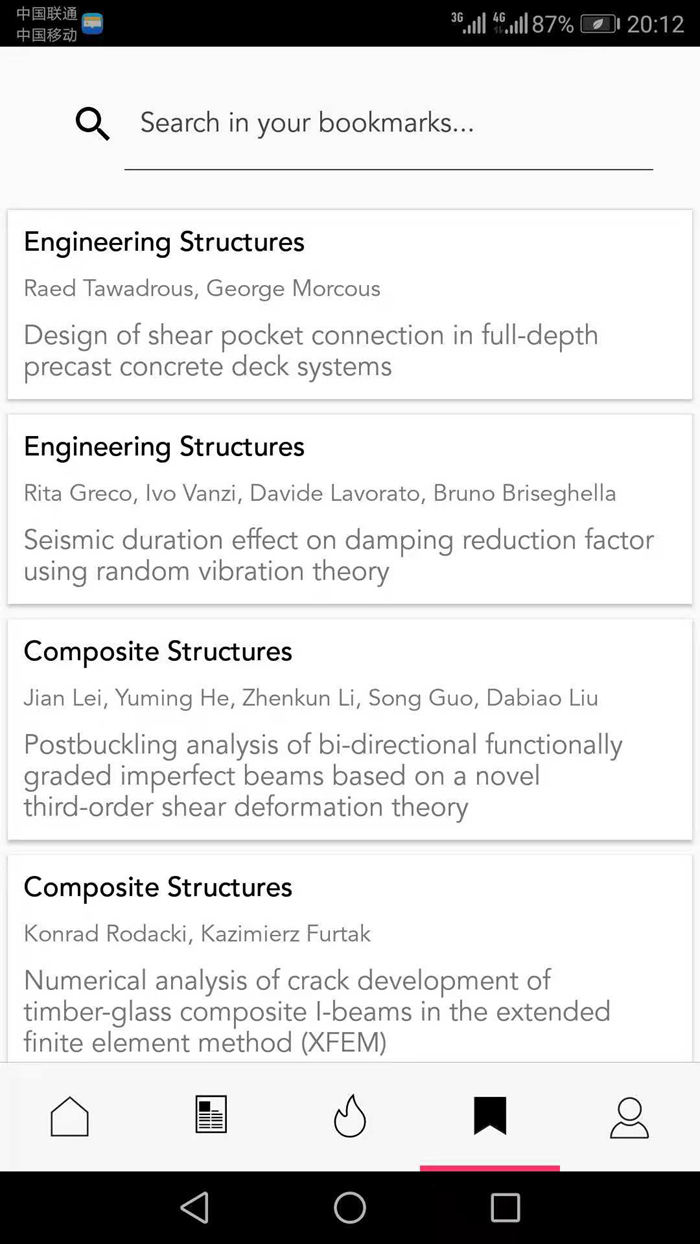Tap the Android back triangle button
700x1244 pixels.
pyautogui.click(x=194, y=1208)
